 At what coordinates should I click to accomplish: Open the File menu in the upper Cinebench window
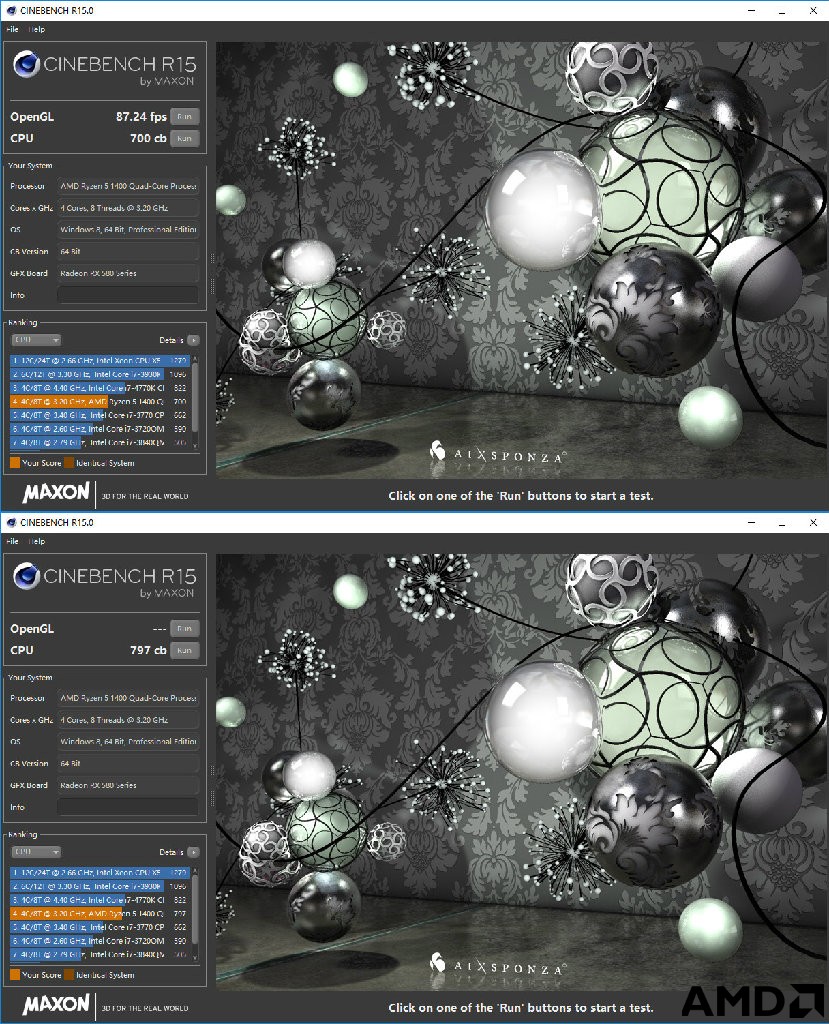coord(12,29)
